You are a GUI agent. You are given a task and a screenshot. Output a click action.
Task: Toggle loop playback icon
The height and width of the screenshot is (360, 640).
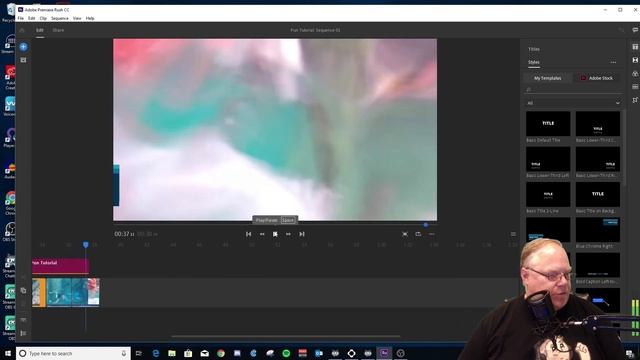click(418, 234)
